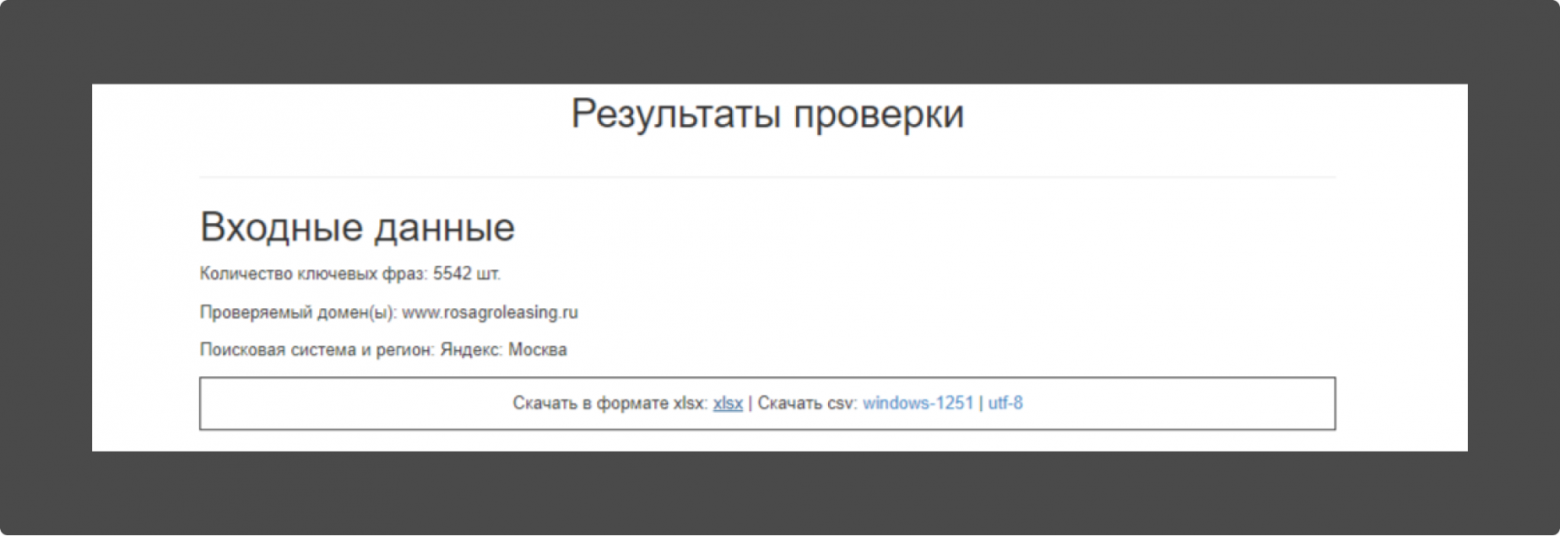
Task: Download csv in utf-8 encoding
Action: 1005,404
